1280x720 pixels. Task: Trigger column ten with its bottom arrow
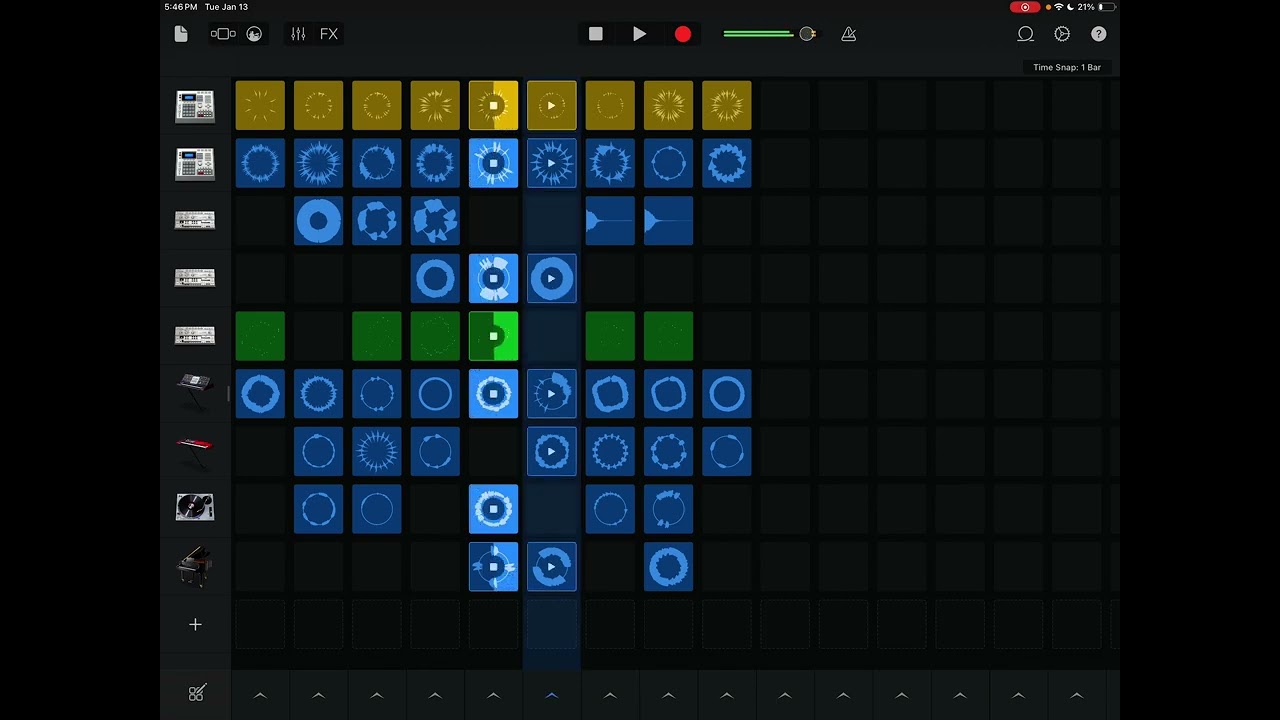click(785, 695)
